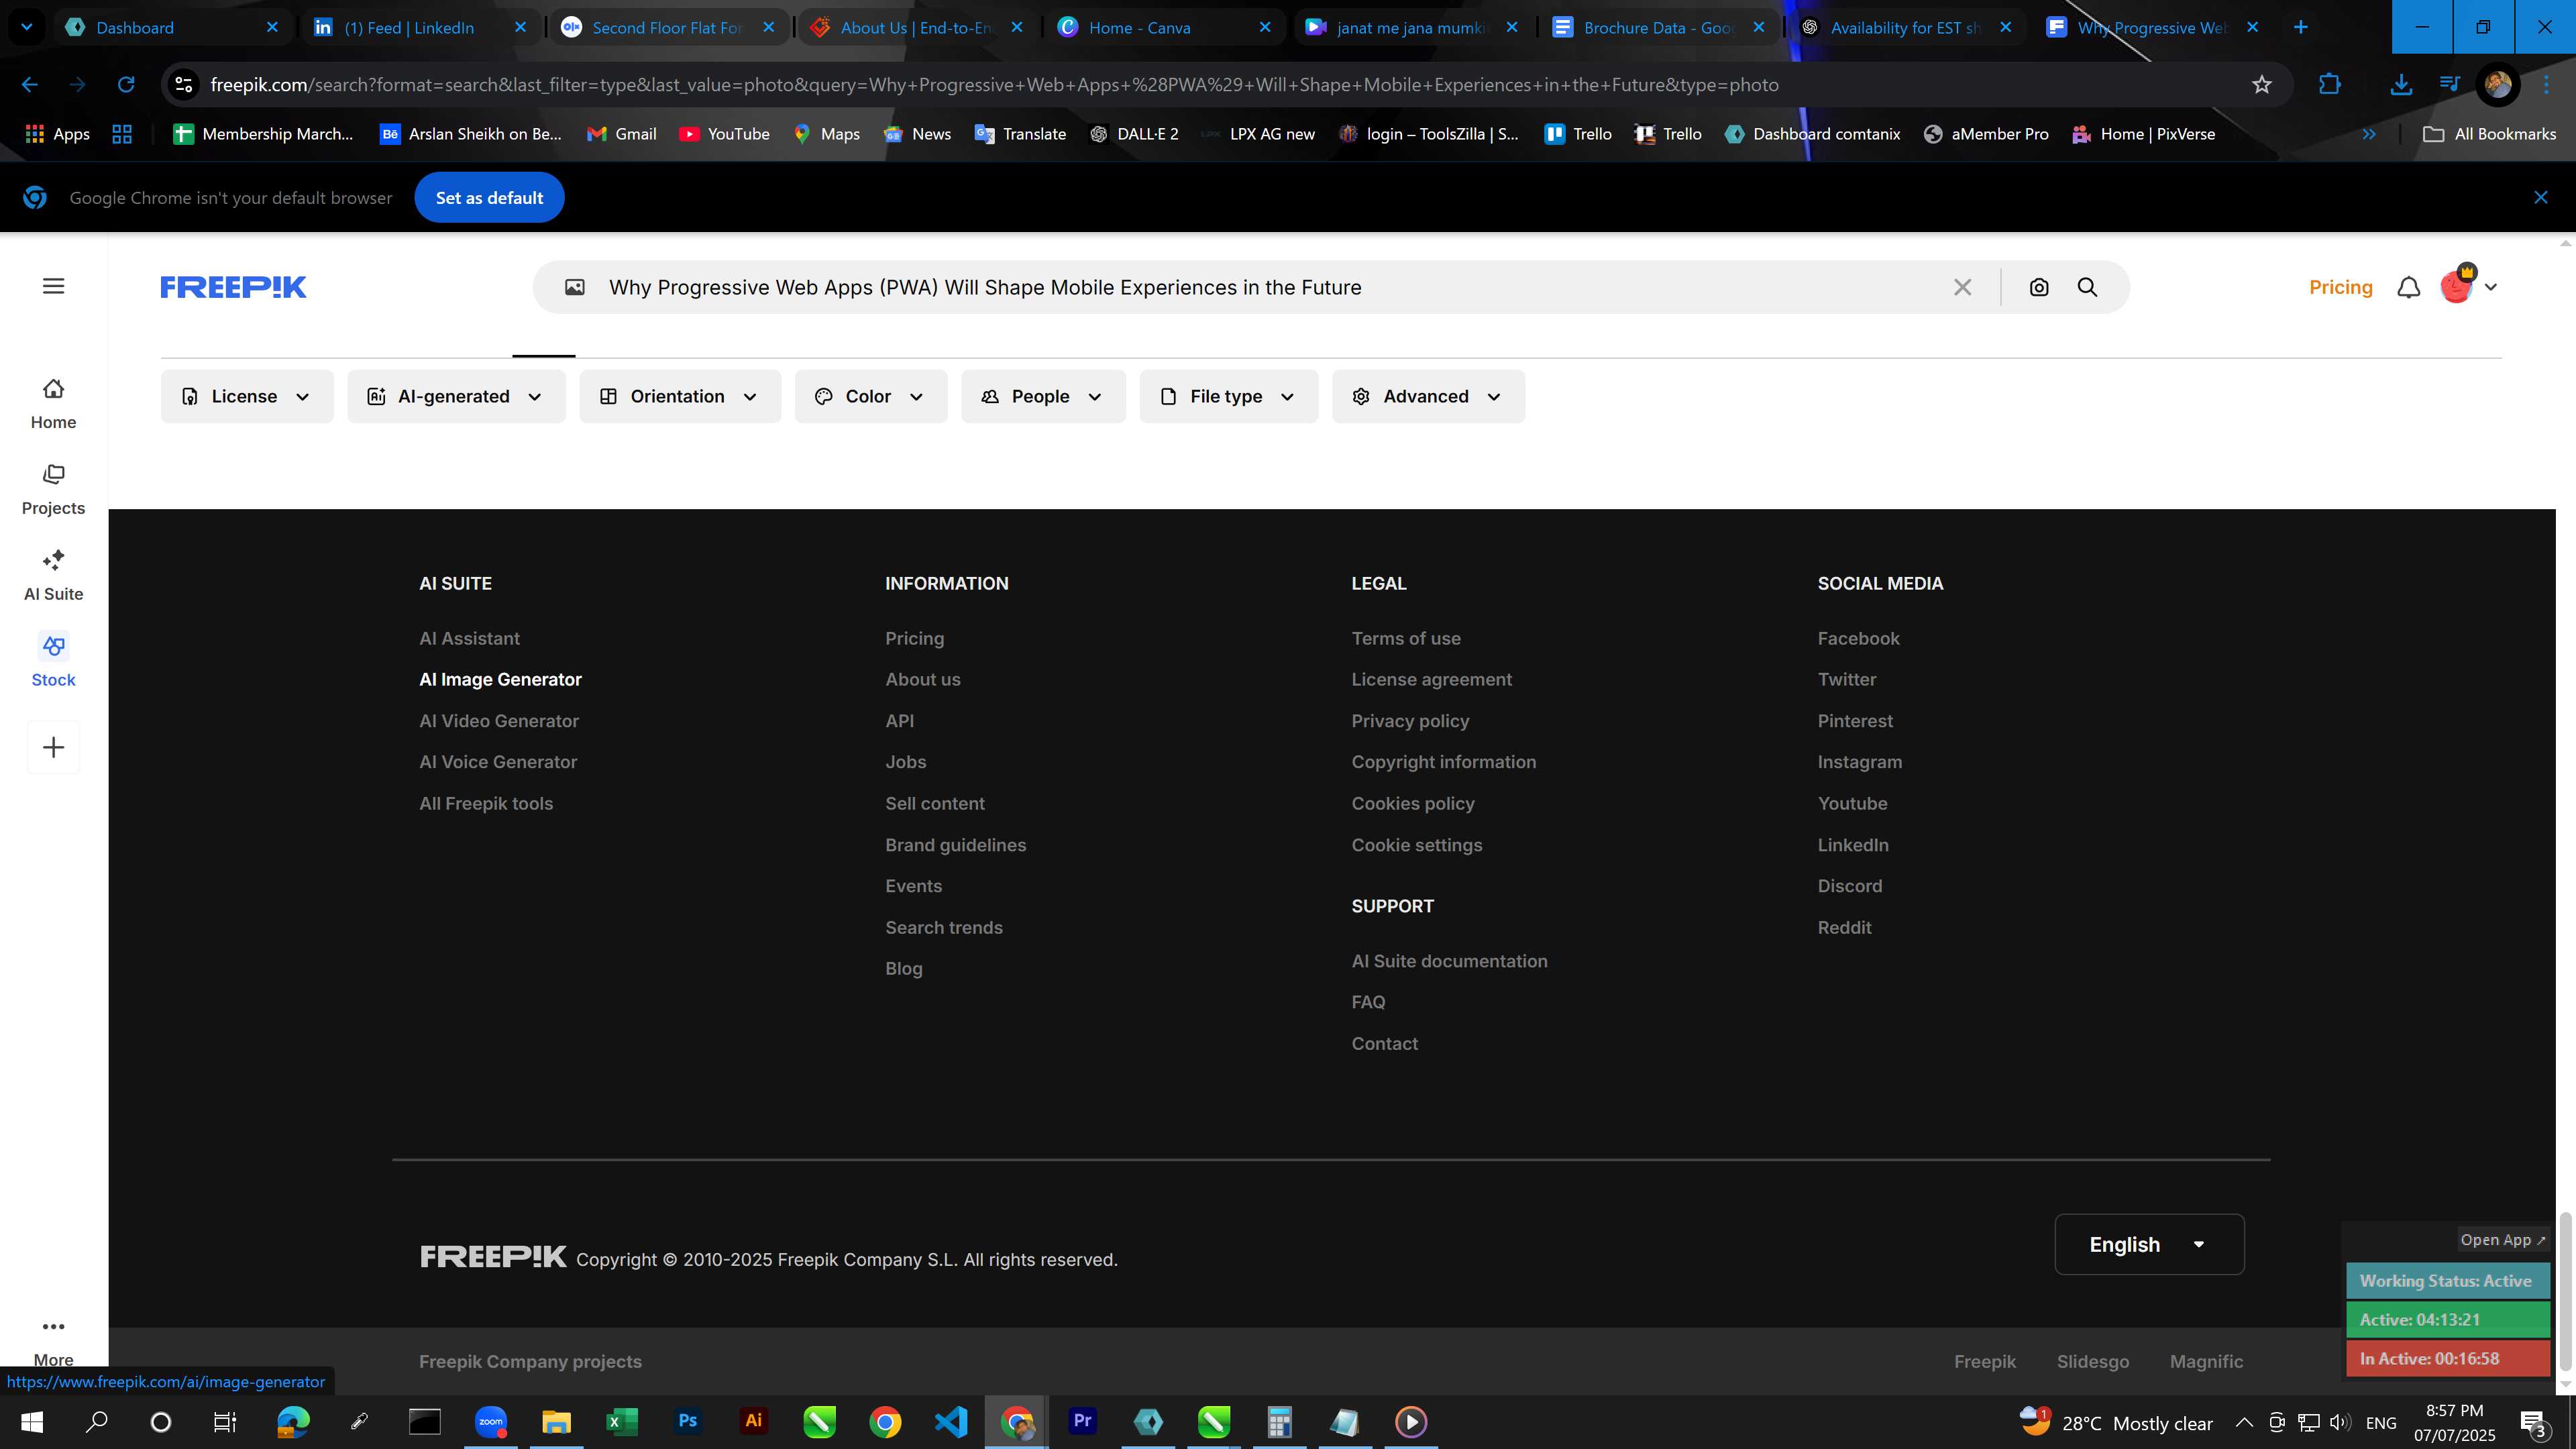Open YouTube bookmark

[x=724, y=134]
